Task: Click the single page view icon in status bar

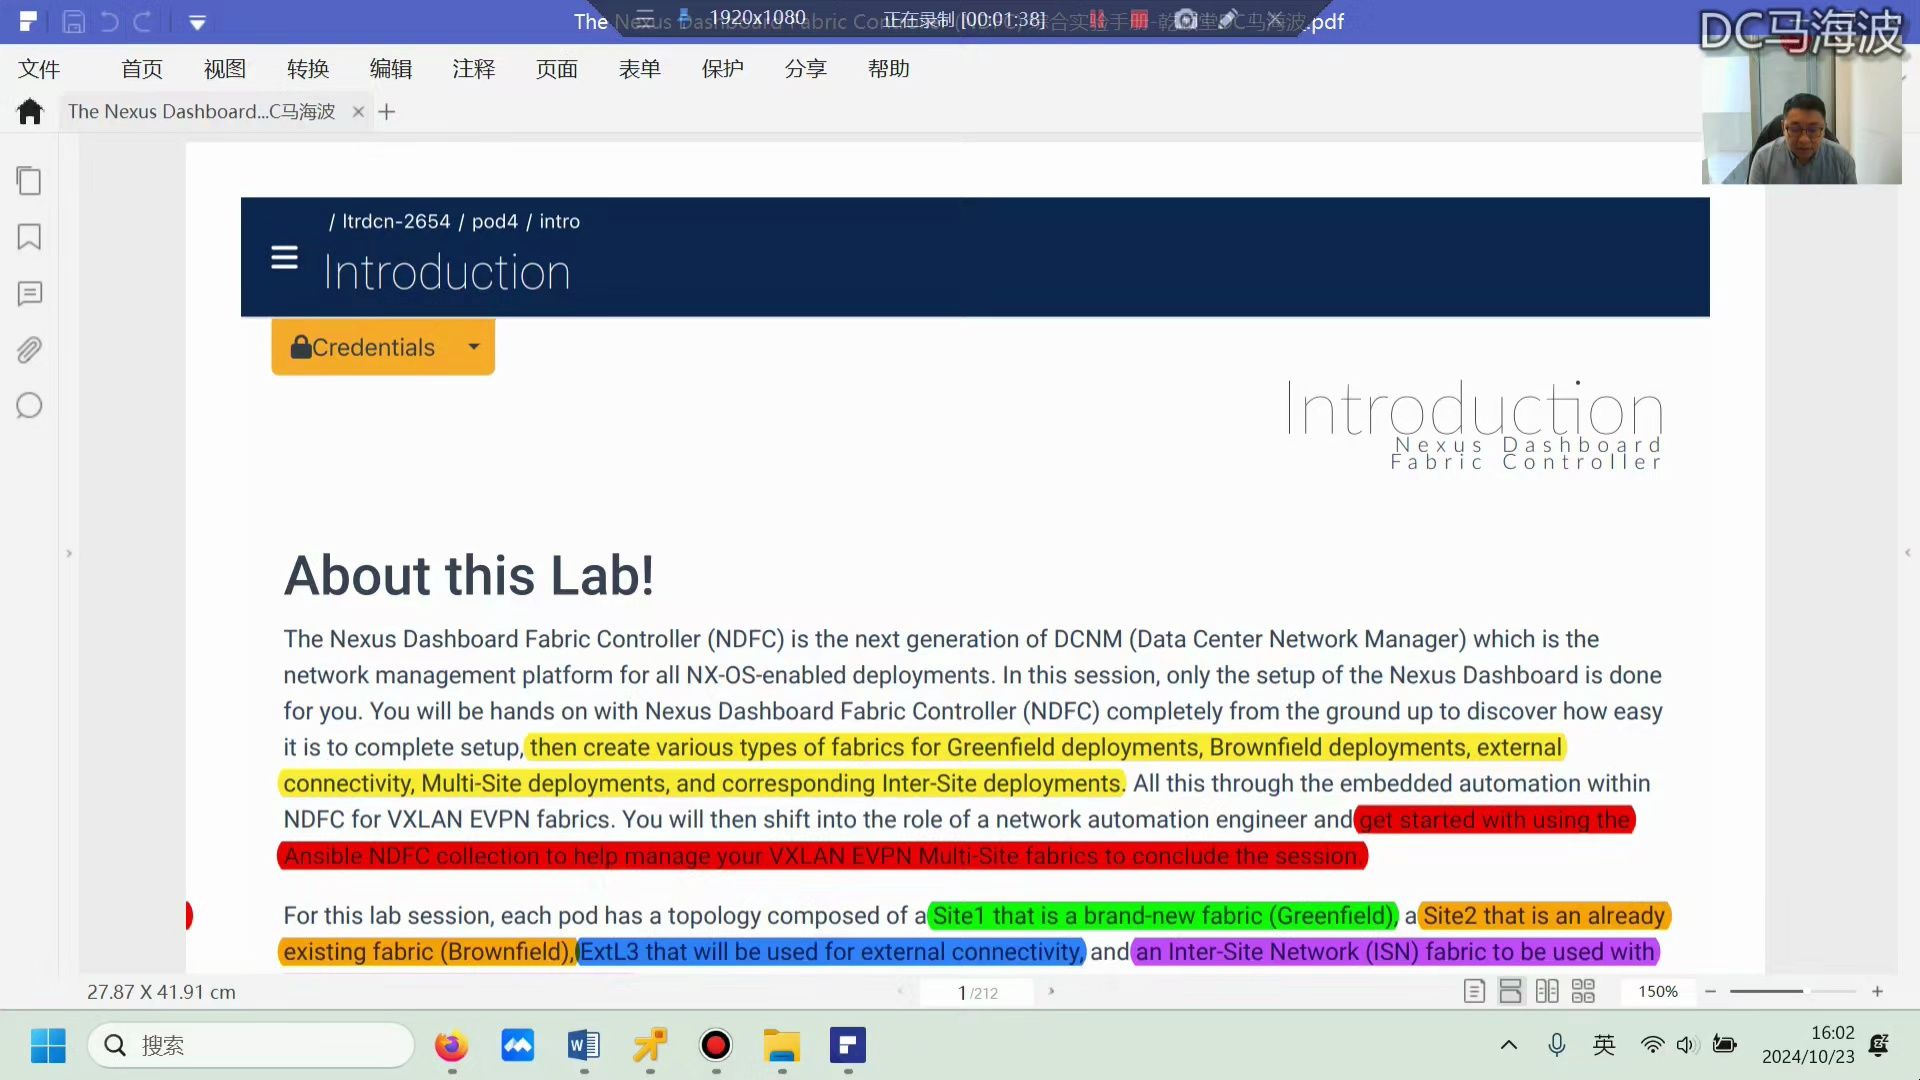Action: tap(1474, 992)
